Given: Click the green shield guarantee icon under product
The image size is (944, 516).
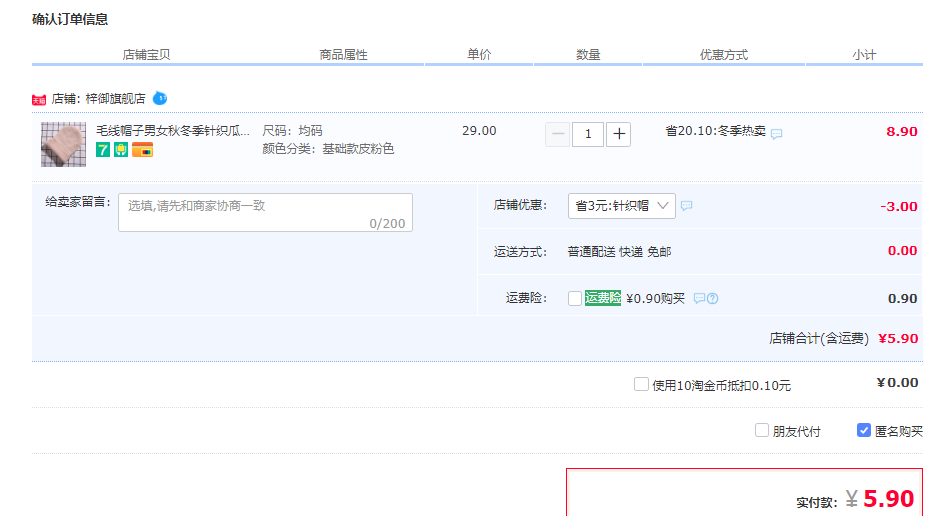Looking at the screenshot, I should click(x=121, y=150).
